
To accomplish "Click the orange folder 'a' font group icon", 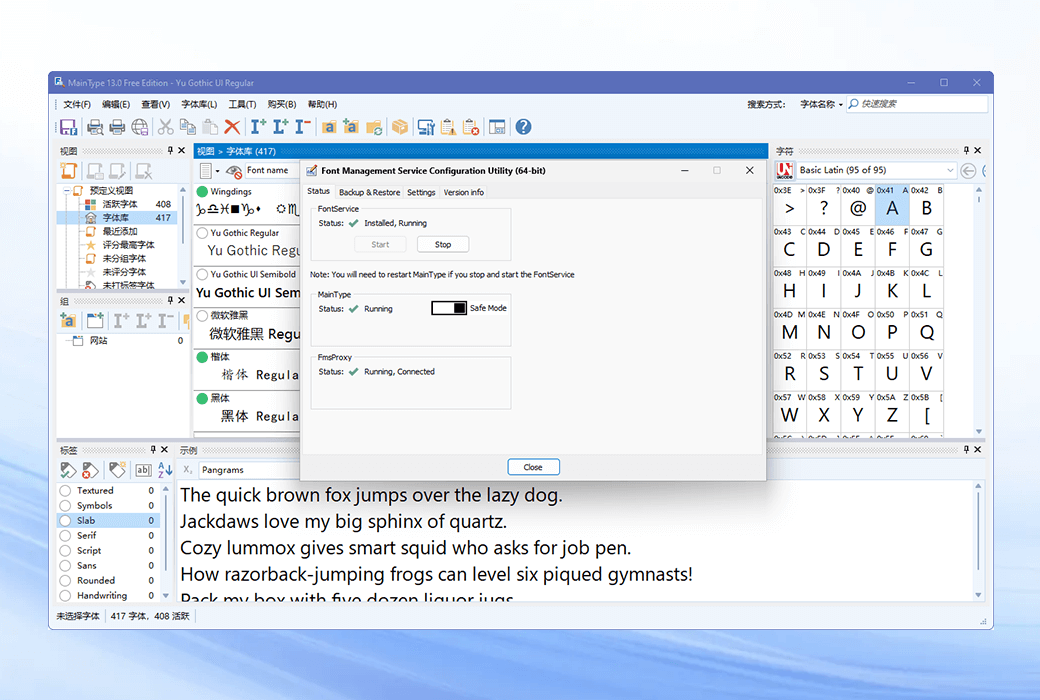I will [329, 127].
